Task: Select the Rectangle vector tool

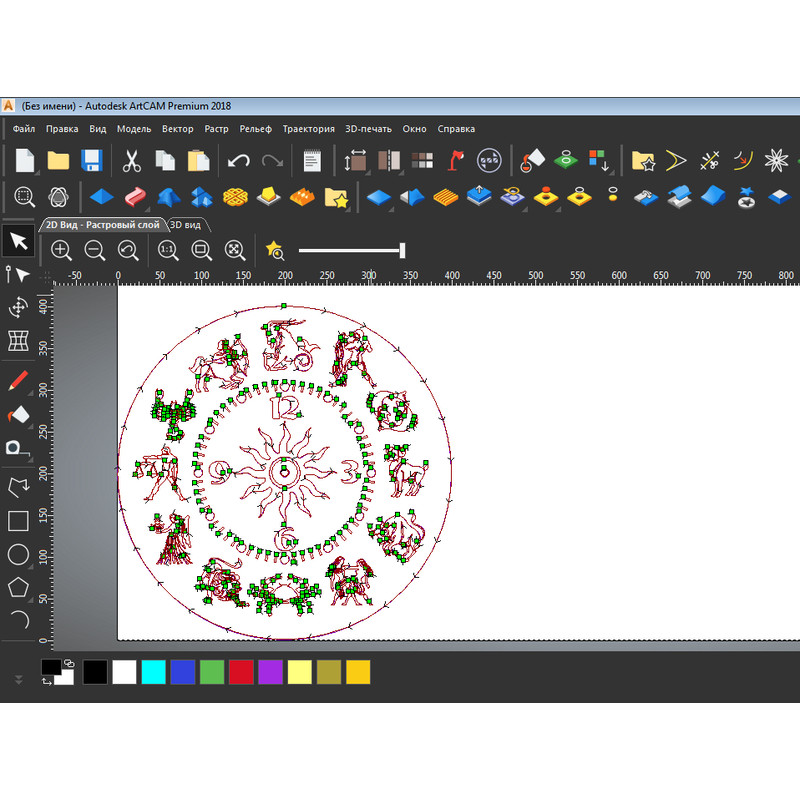Action: (16, 521)
